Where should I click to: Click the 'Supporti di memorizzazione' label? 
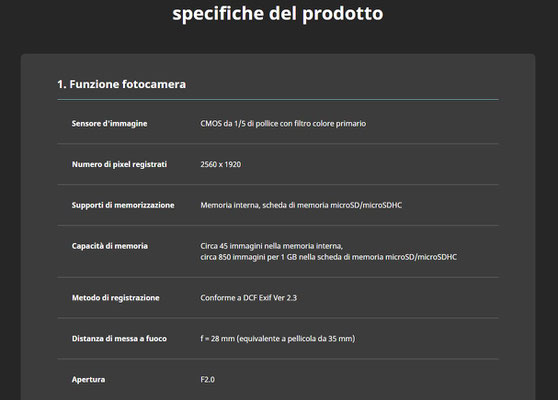123,205
